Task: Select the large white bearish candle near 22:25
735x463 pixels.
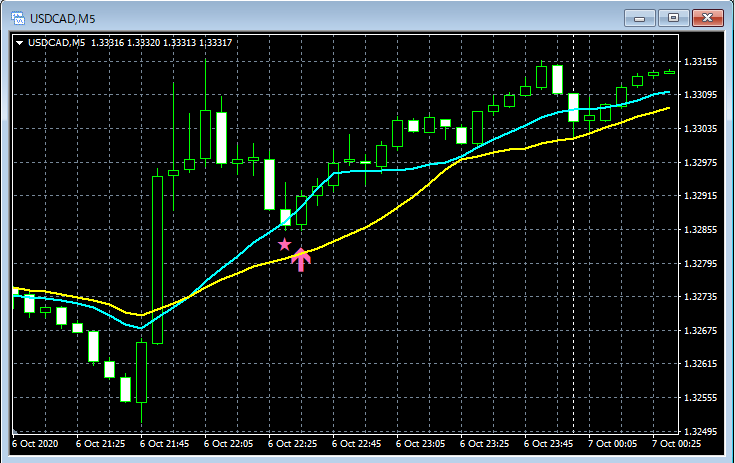Action: [x=270, y=184]
